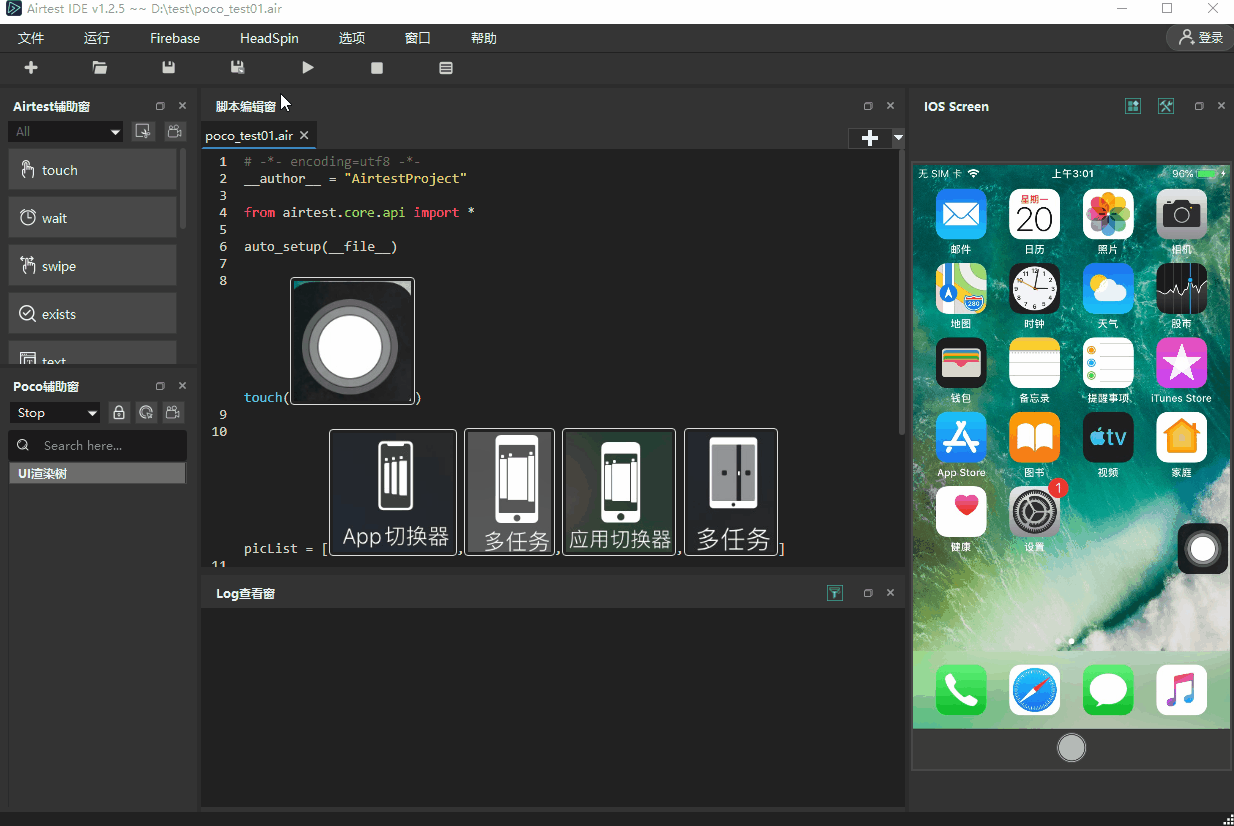Run the script with the play button
The height and width of the screenshot is (826, 1234).
pos(308,68)
